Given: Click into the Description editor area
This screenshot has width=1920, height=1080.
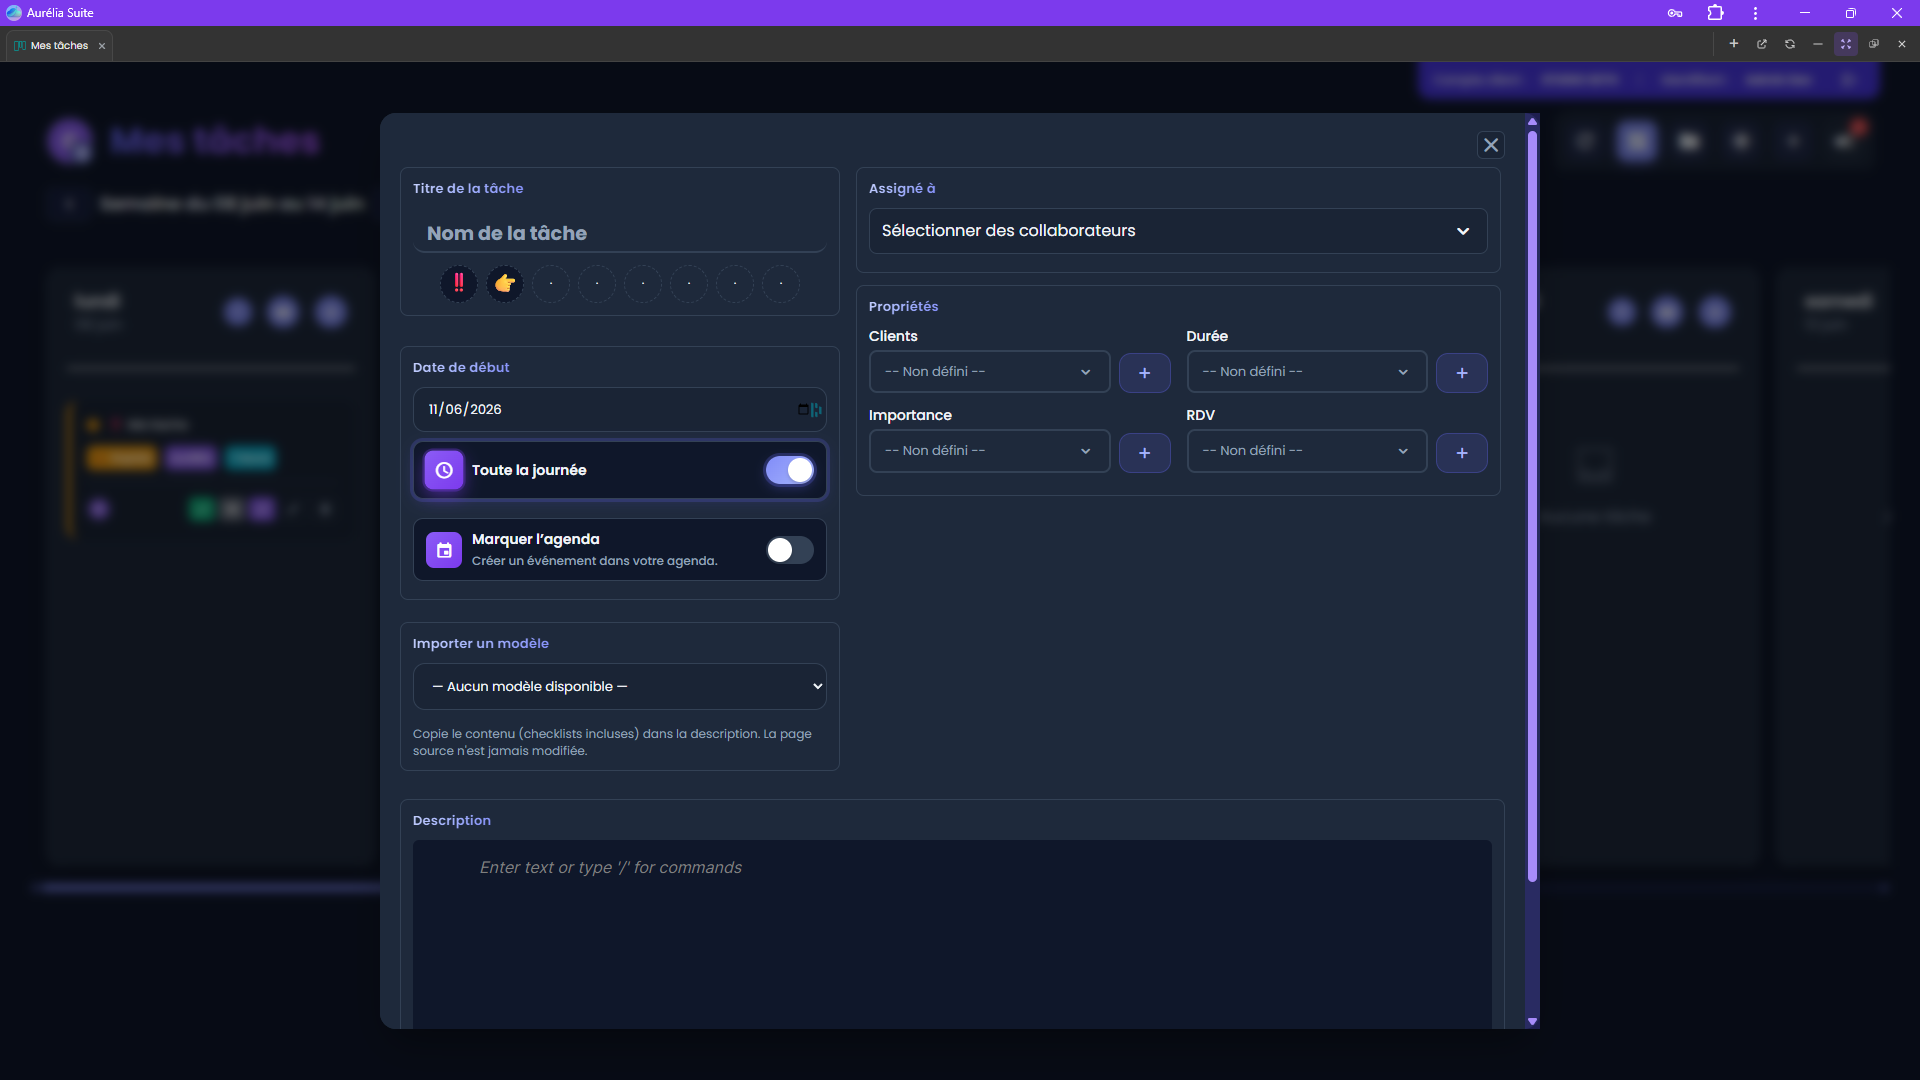Looking at the screenshot, I should click(952, 934).
